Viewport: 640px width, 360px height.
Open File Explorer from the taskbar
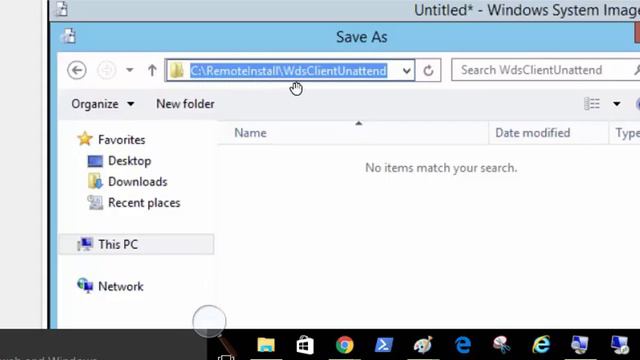coord(266,345)
